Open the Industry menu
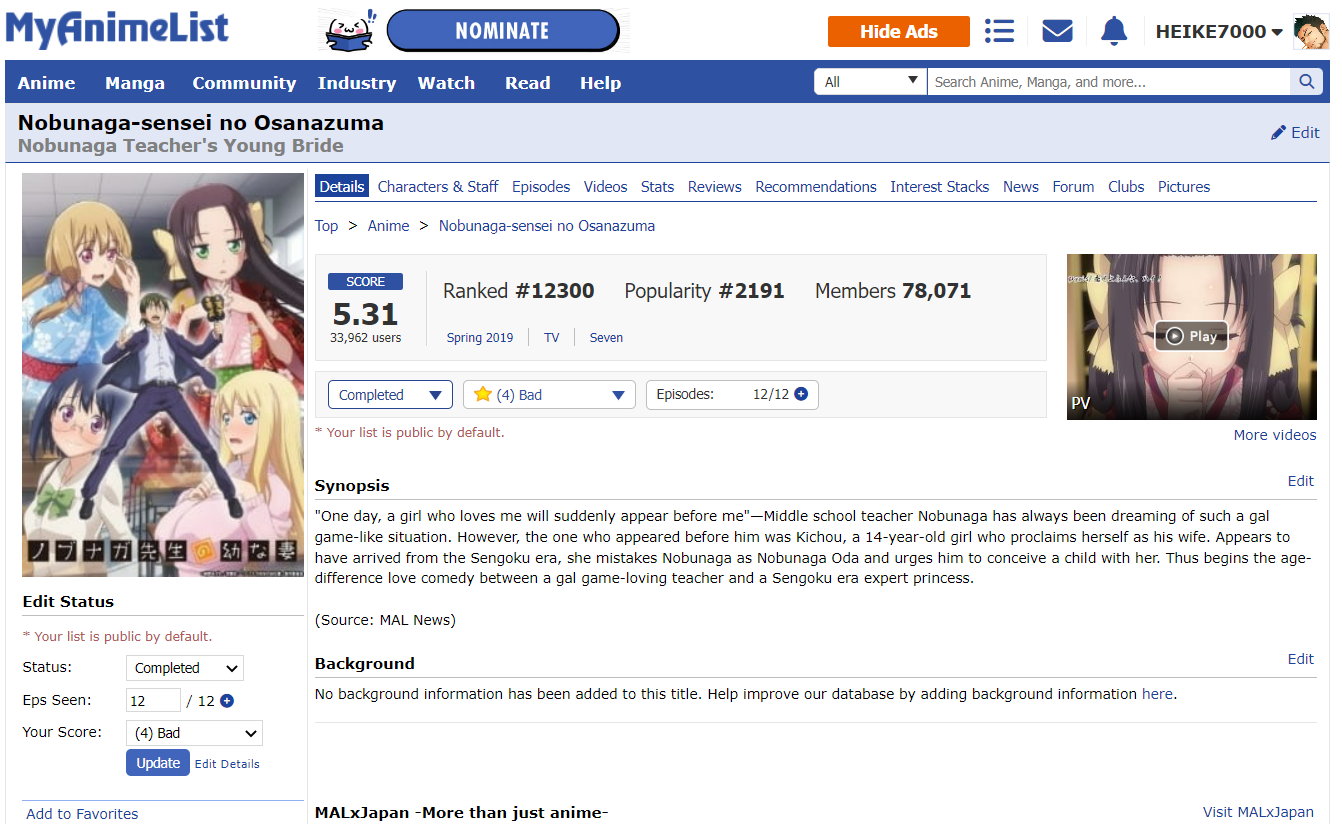 (357, 83)
